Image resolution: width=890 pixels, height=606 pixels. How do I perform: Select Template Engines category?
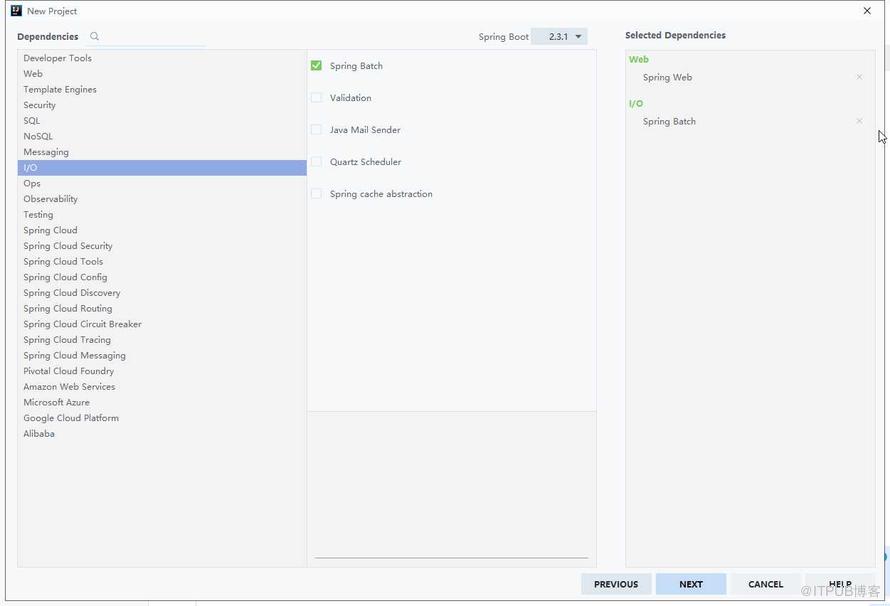click(x=162, y=89)
